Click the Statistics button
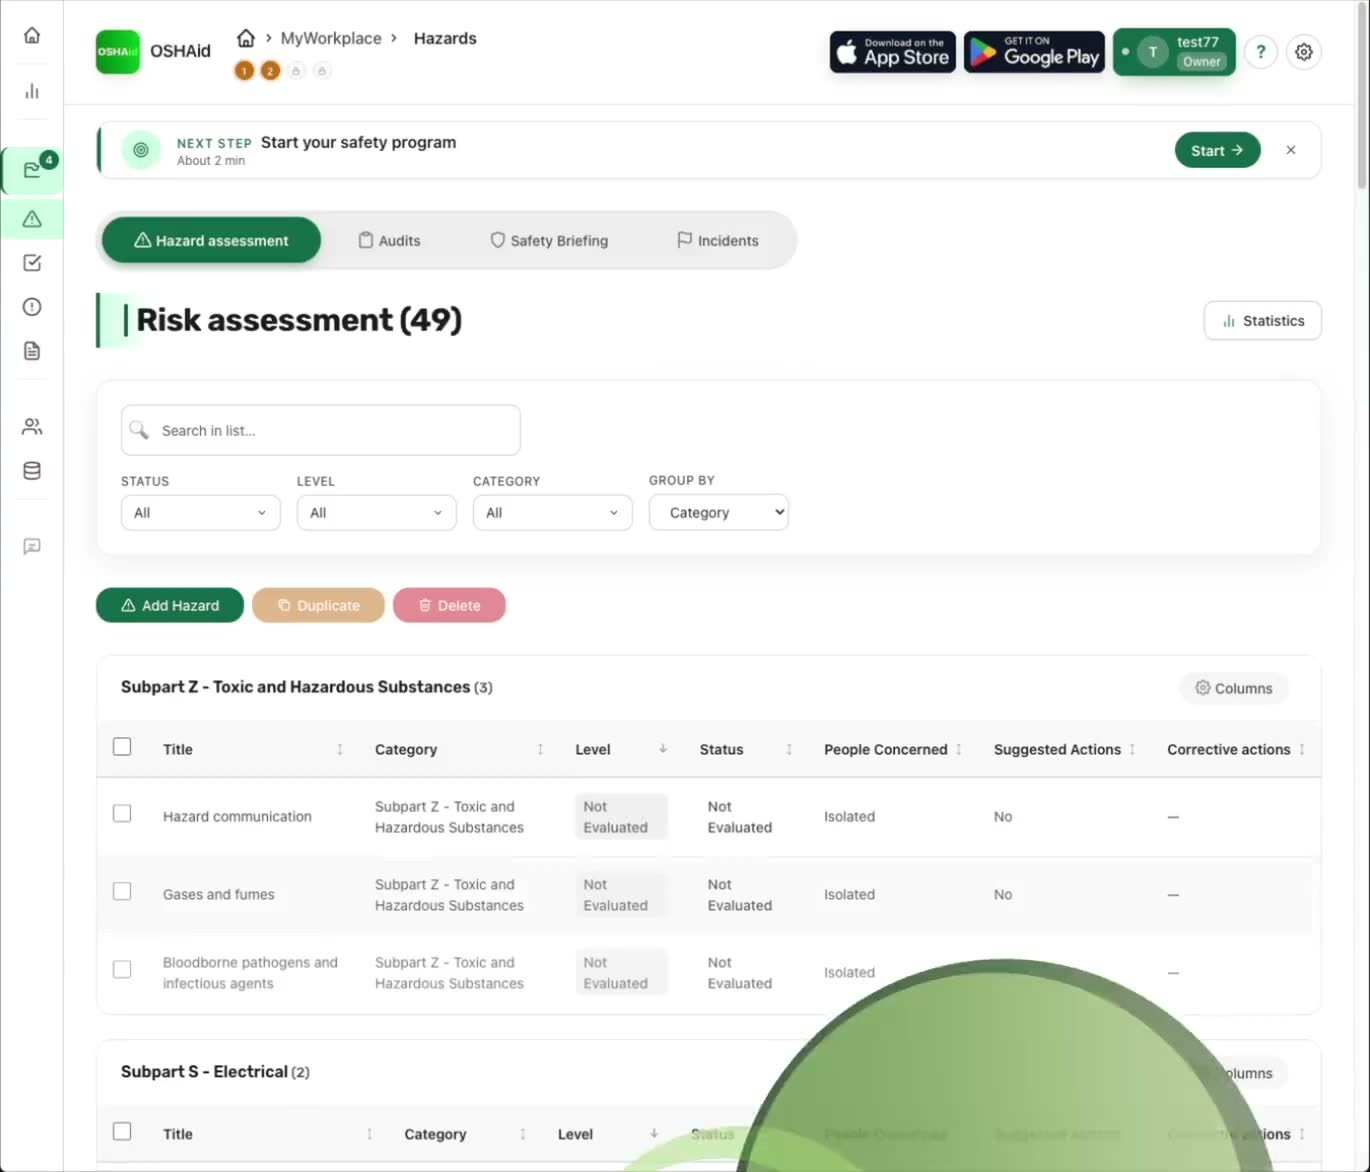 coord(1263,321)
